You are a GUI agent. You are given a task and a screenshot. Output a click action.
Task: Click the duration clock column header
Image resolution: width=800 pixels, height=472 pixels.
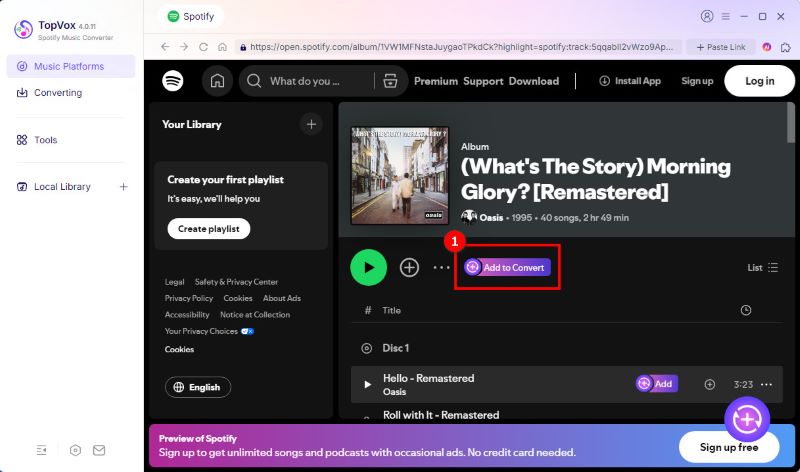(745, 310)
